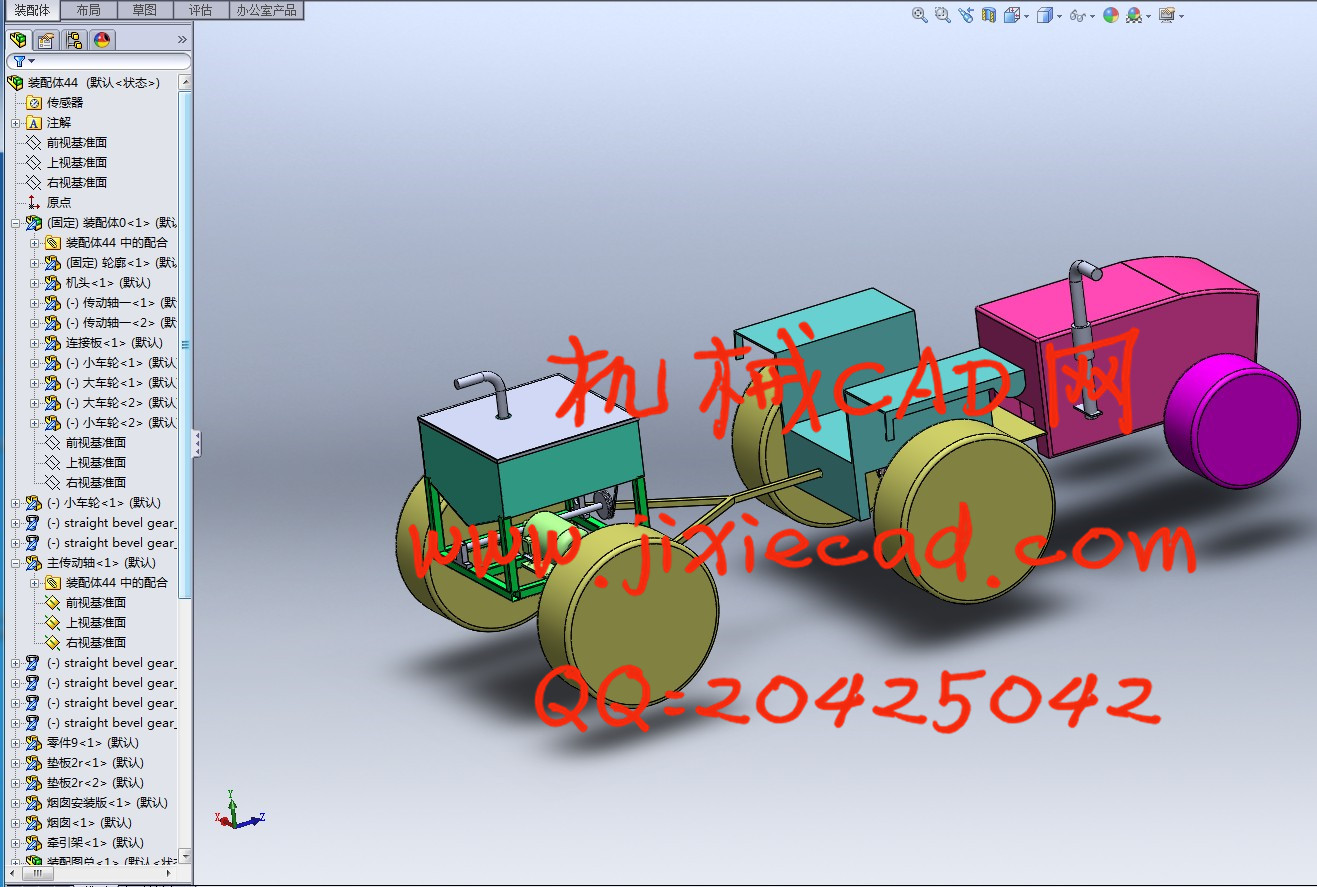Open the PropertyManager panel tab icon
The width and height of the screenshot is (1317, 887).
tap(45, 40)
